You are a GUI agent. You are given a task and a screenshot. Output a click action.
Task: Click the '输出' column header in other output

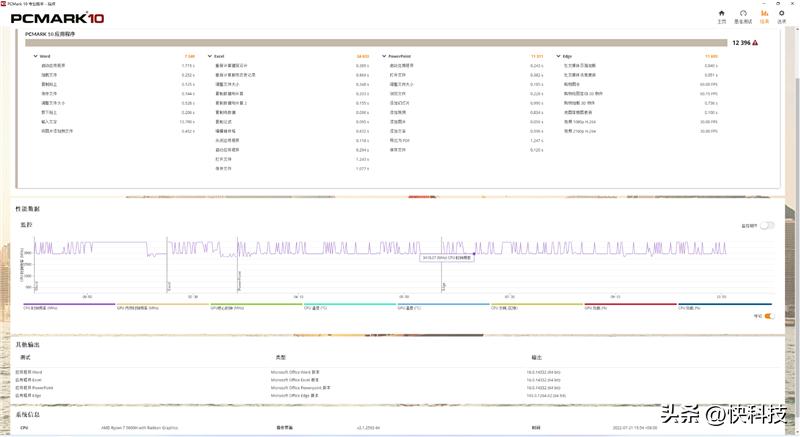click(536, 357)
